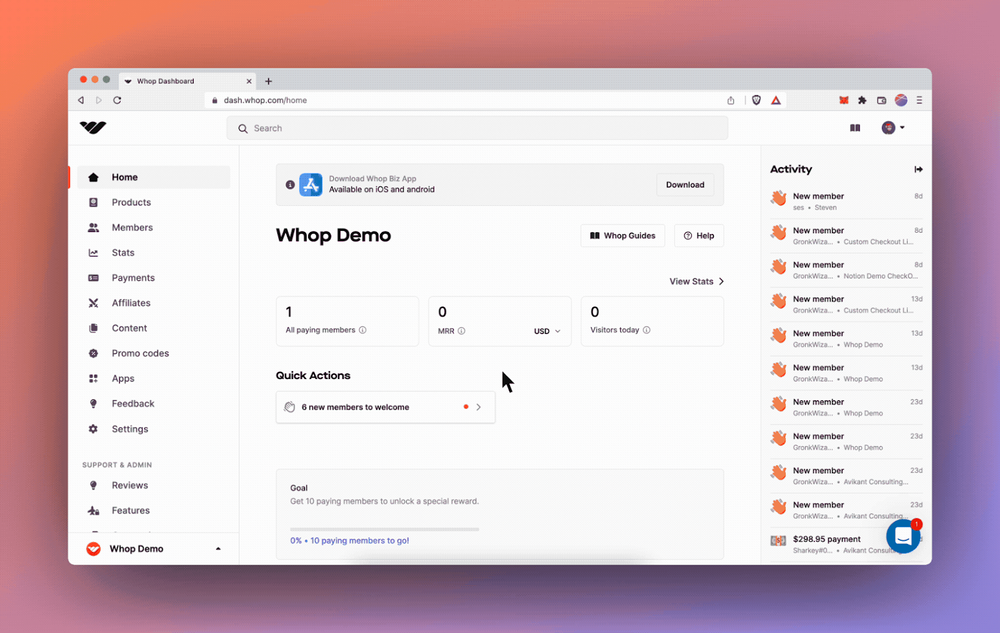The height and width of the screenshot is (633, 1000).
Task: Click the Search field in the top bar
Action: point(478,128)
